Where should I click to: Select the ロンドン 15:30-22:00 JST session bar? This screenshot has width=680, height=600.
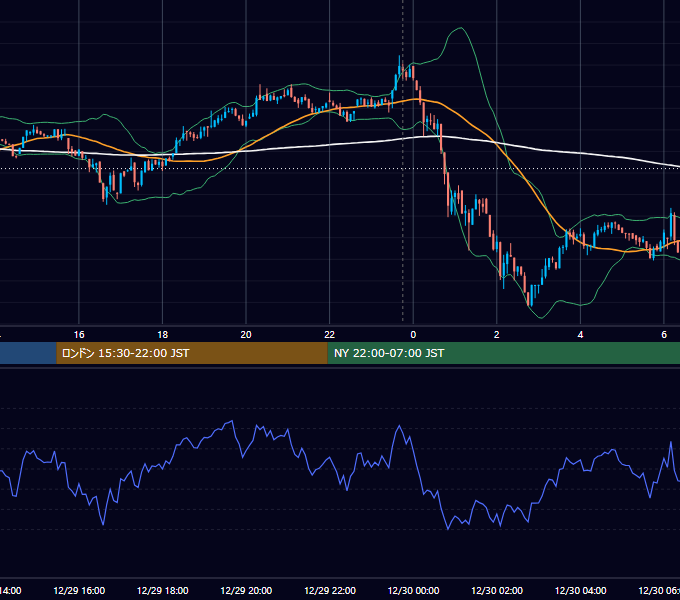click(192, 353)
